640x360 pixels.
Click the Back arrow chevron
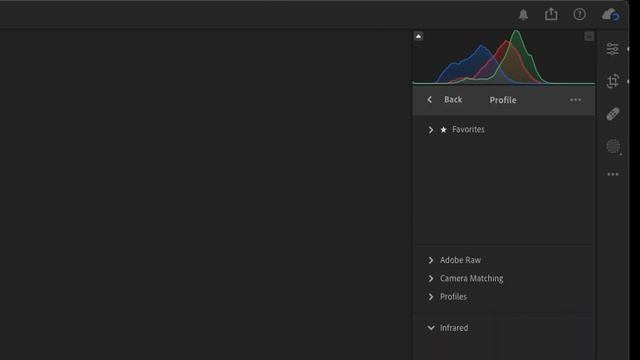point(429,100)
